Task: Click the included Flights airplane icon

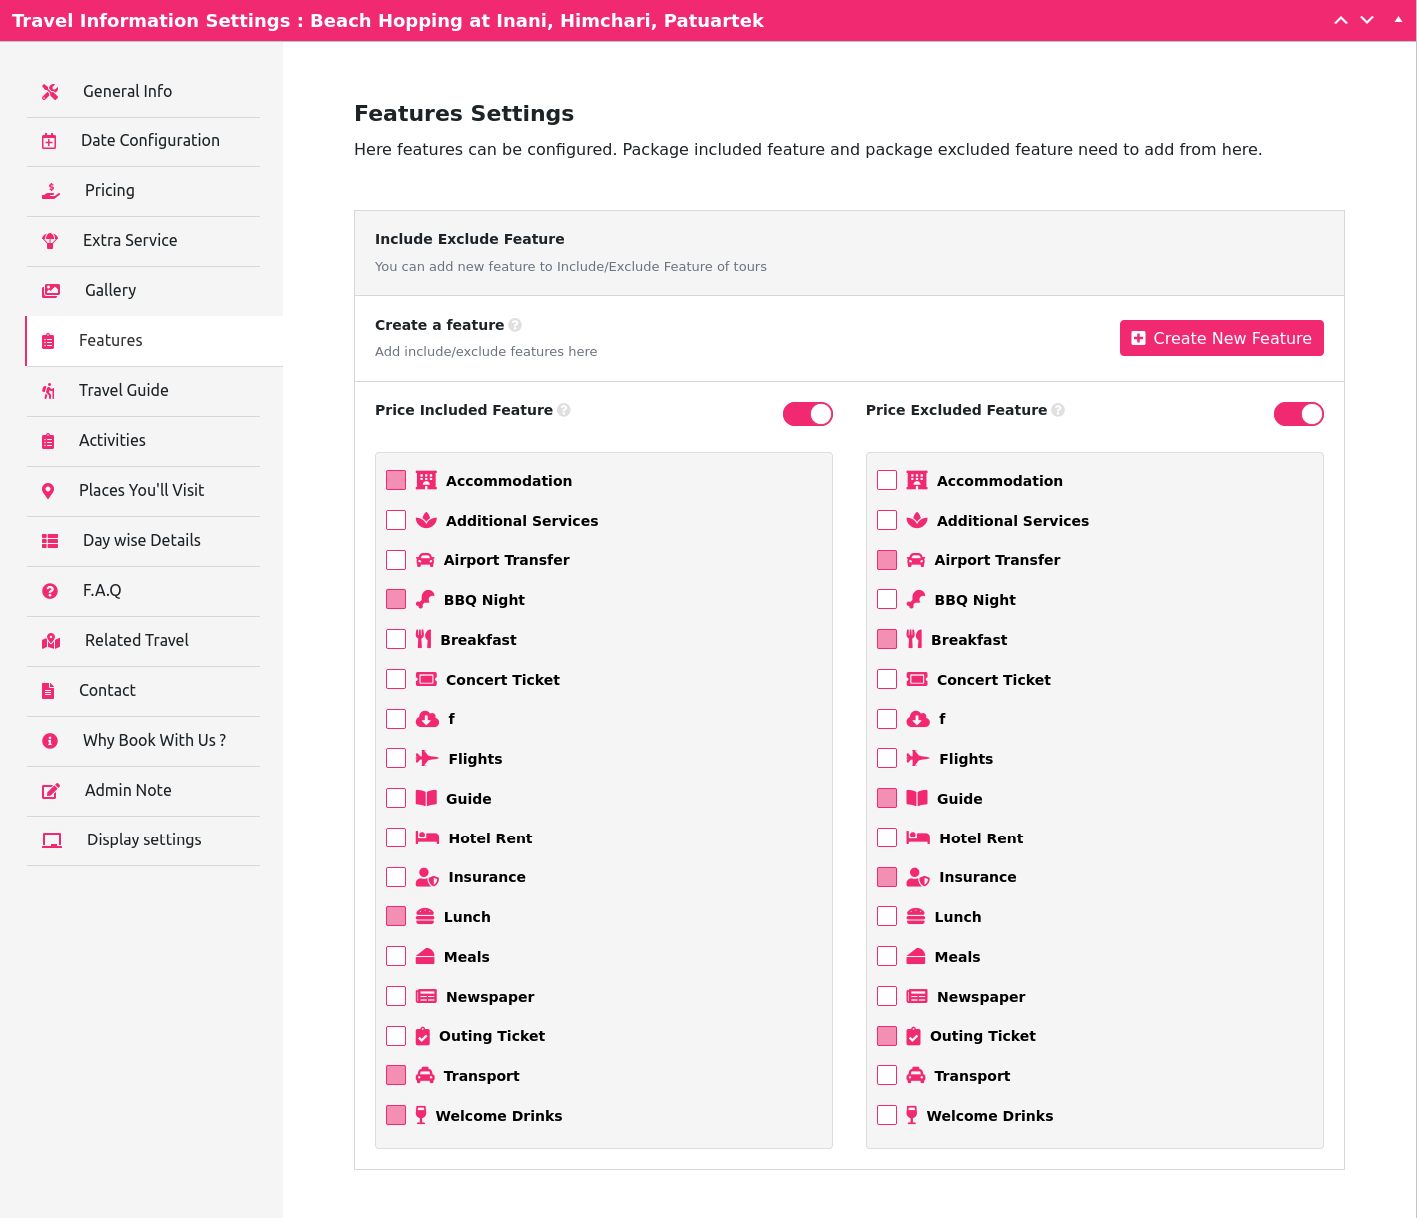Action: 427,758
